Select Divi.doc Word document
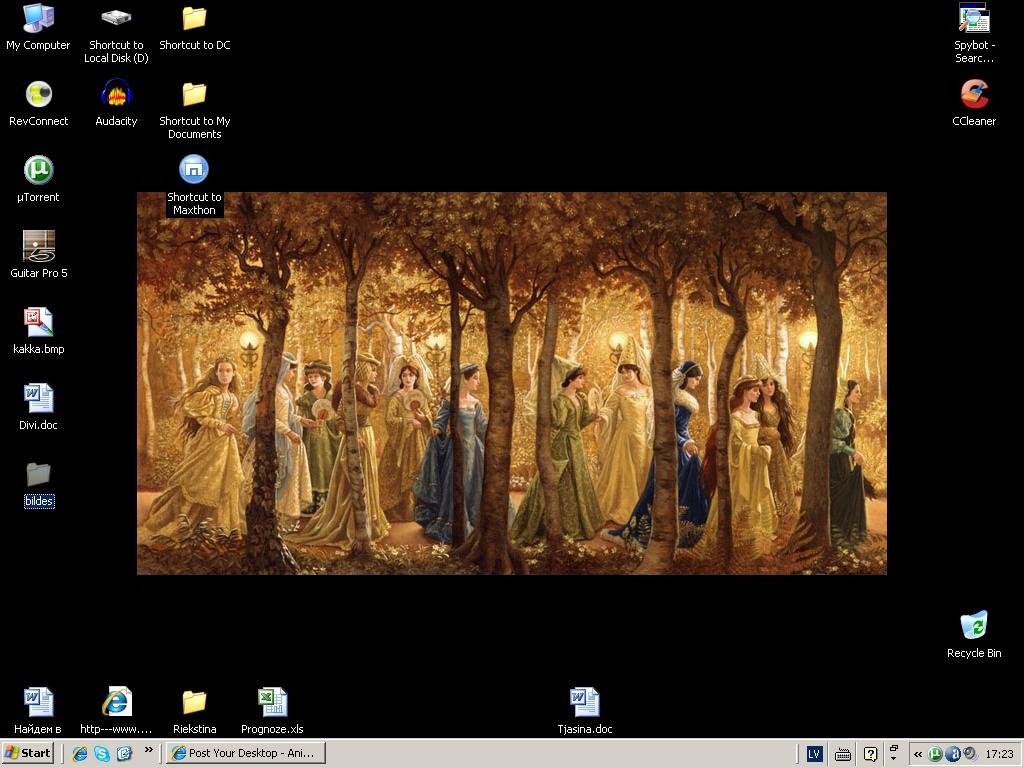This screenshot has height=768, width=1024. tap(39, 406)
